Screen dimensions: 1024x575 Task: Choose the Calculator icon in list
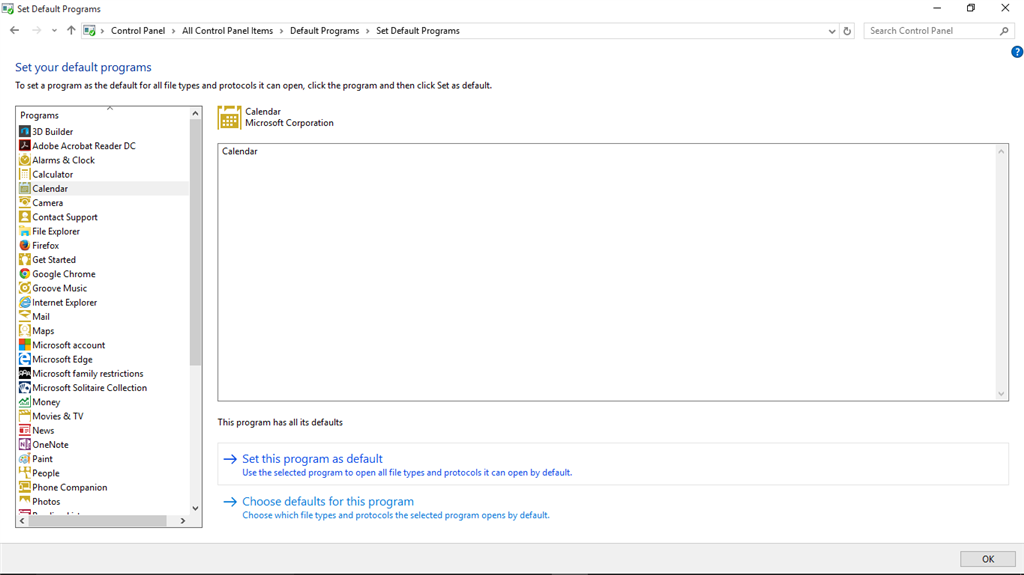tap(25, 174)
